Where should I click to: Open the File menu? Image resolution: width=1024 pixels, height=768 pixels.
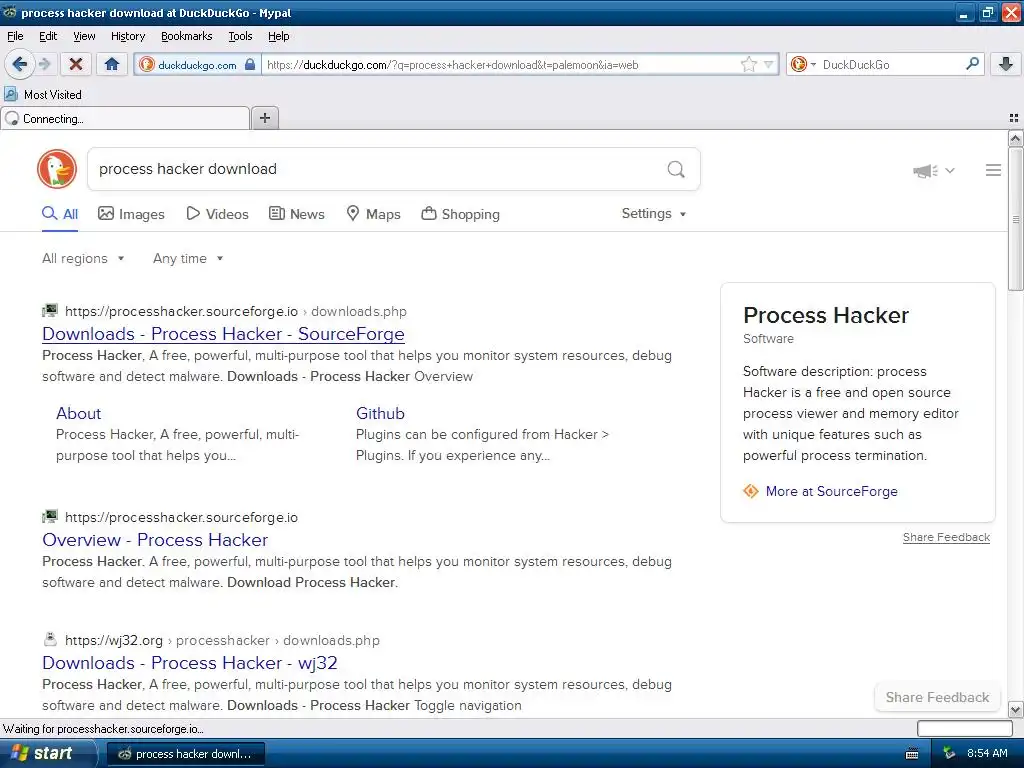coord(15,36)
